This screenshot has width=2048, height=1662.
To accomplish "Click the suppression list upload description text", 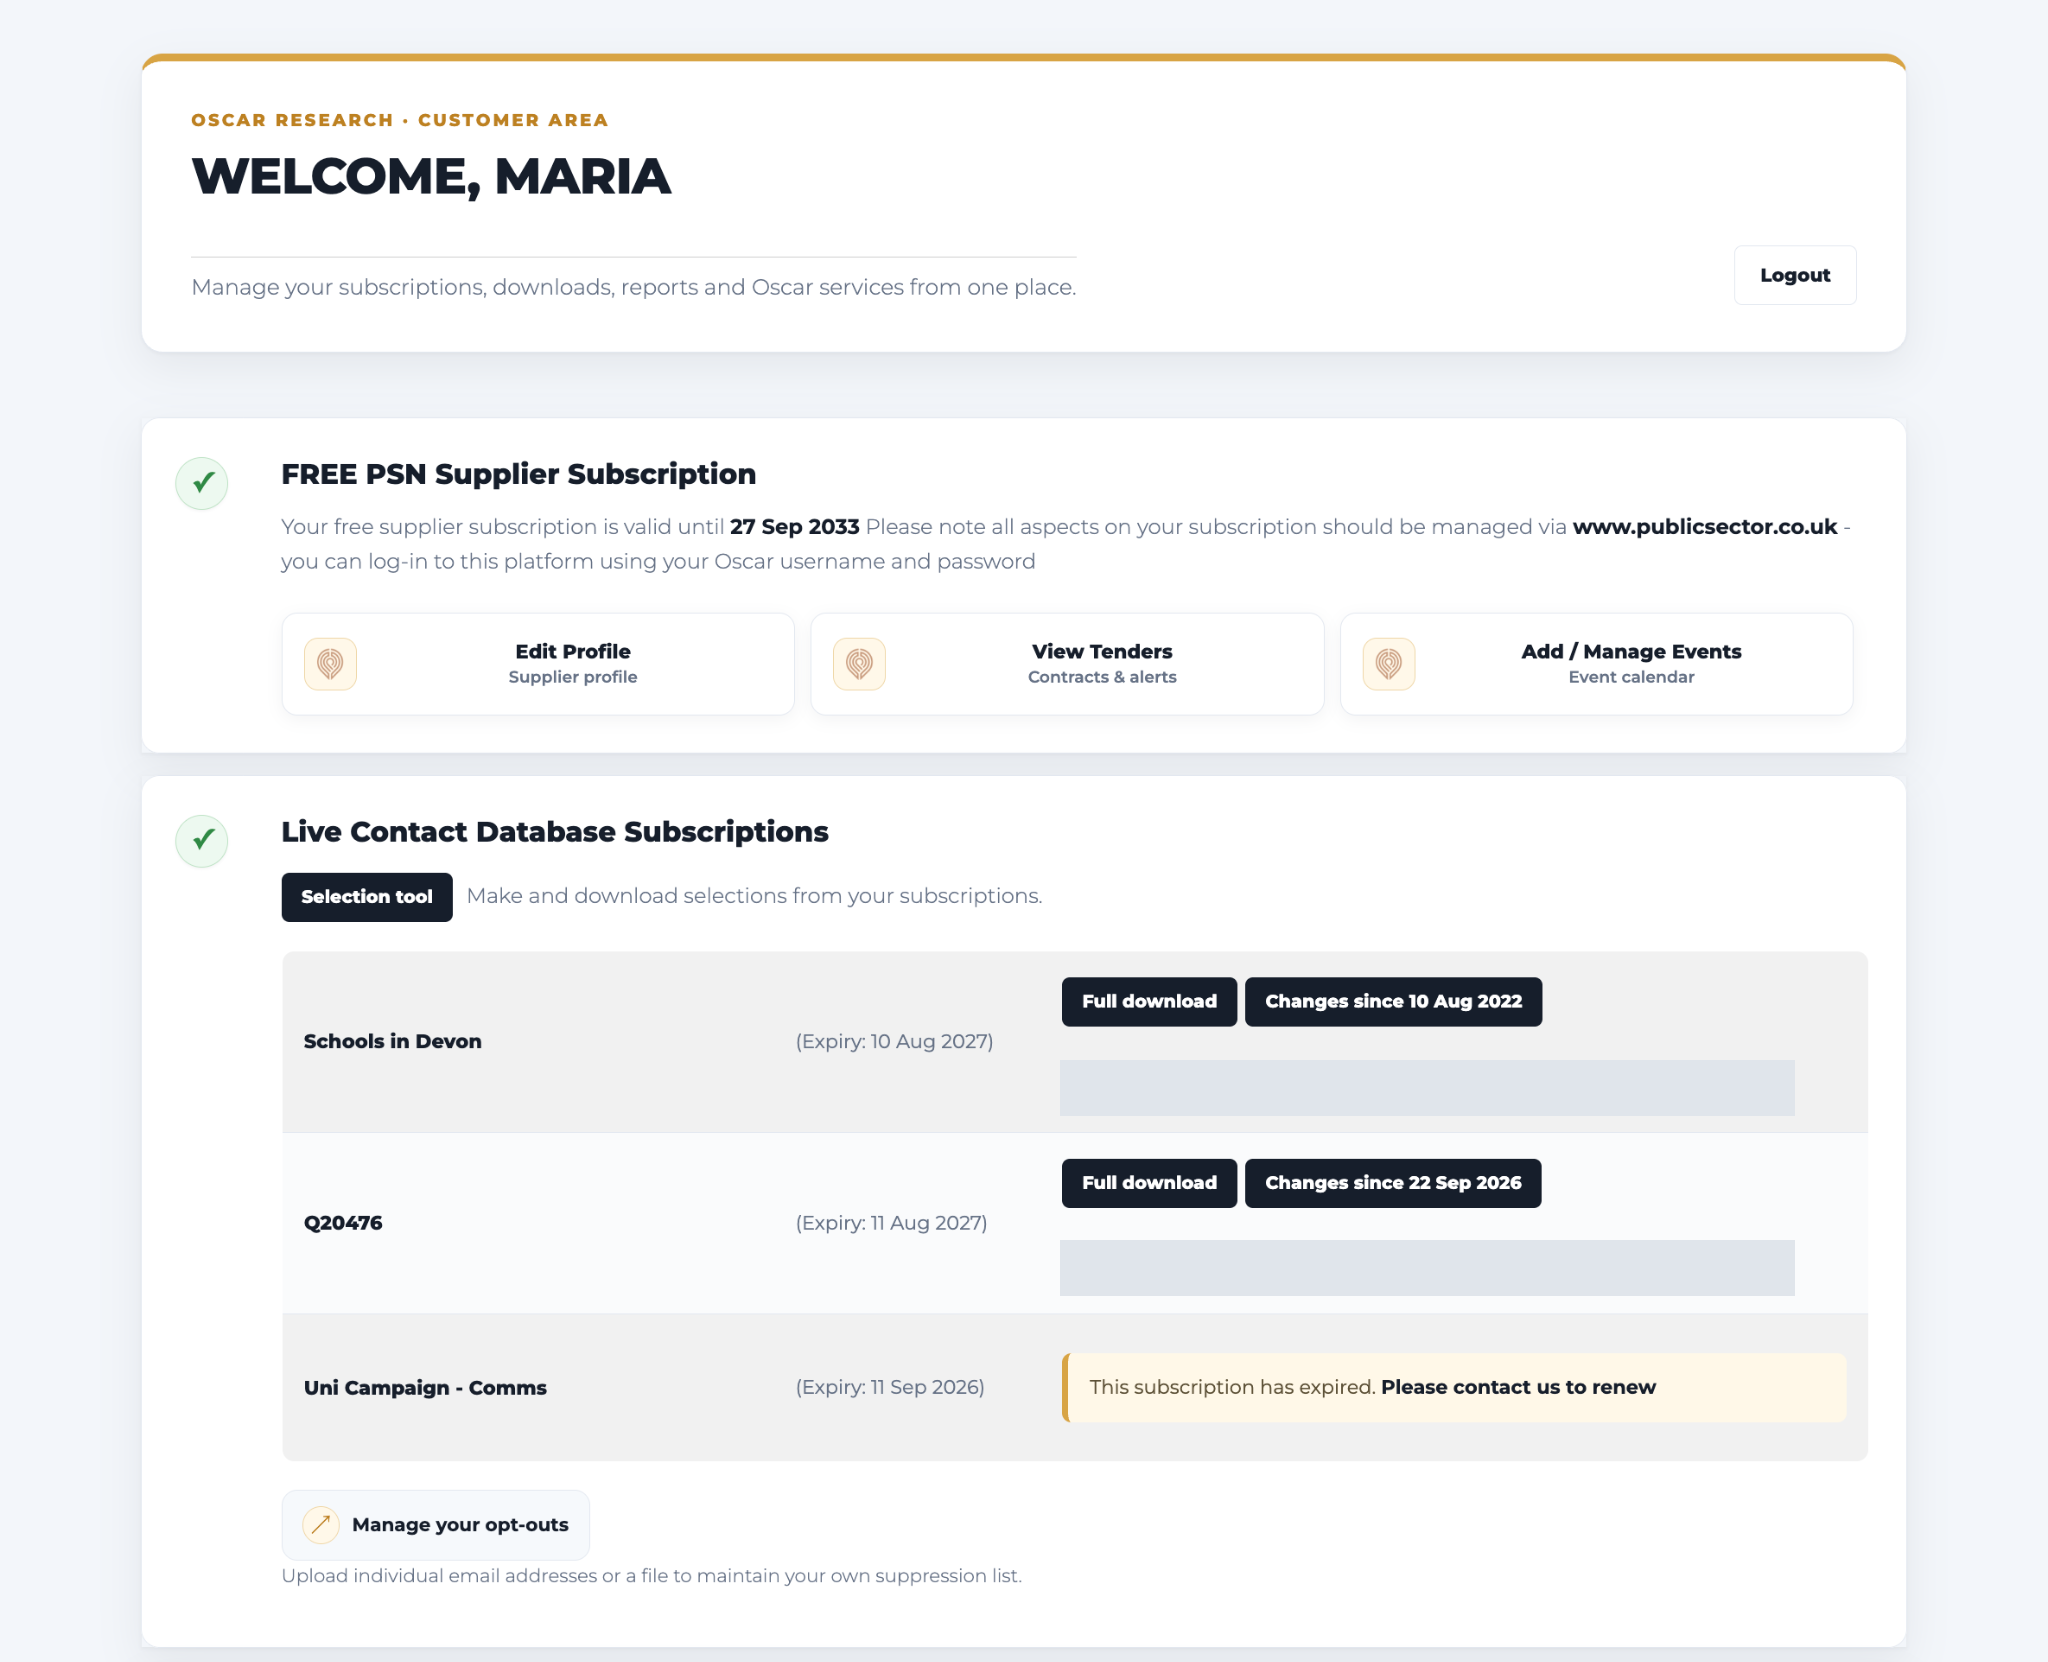I will [652, 1576].
